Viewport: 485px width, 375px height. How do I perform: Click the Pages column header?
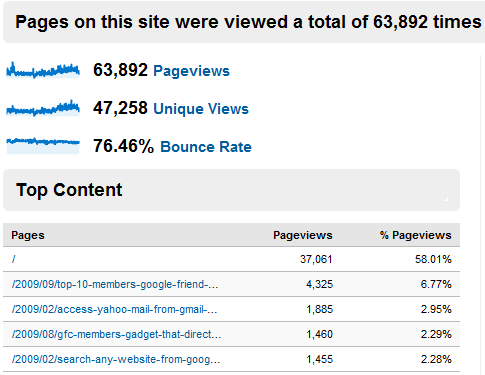click(x=28, y=235)
